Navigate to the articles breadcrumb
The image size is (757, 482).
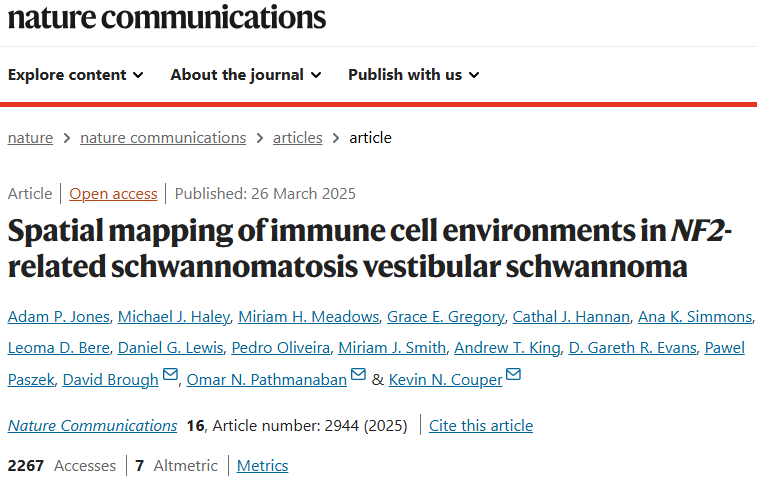pyautogui.click(x=297, y=138)
